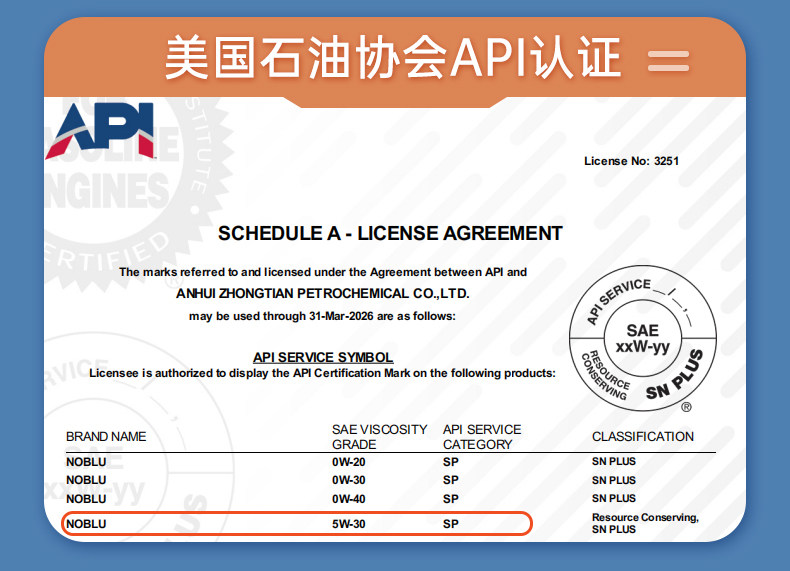
Task: Click the BRAND NAME column header
Action: pyautogui.click(x=106, y=436)
